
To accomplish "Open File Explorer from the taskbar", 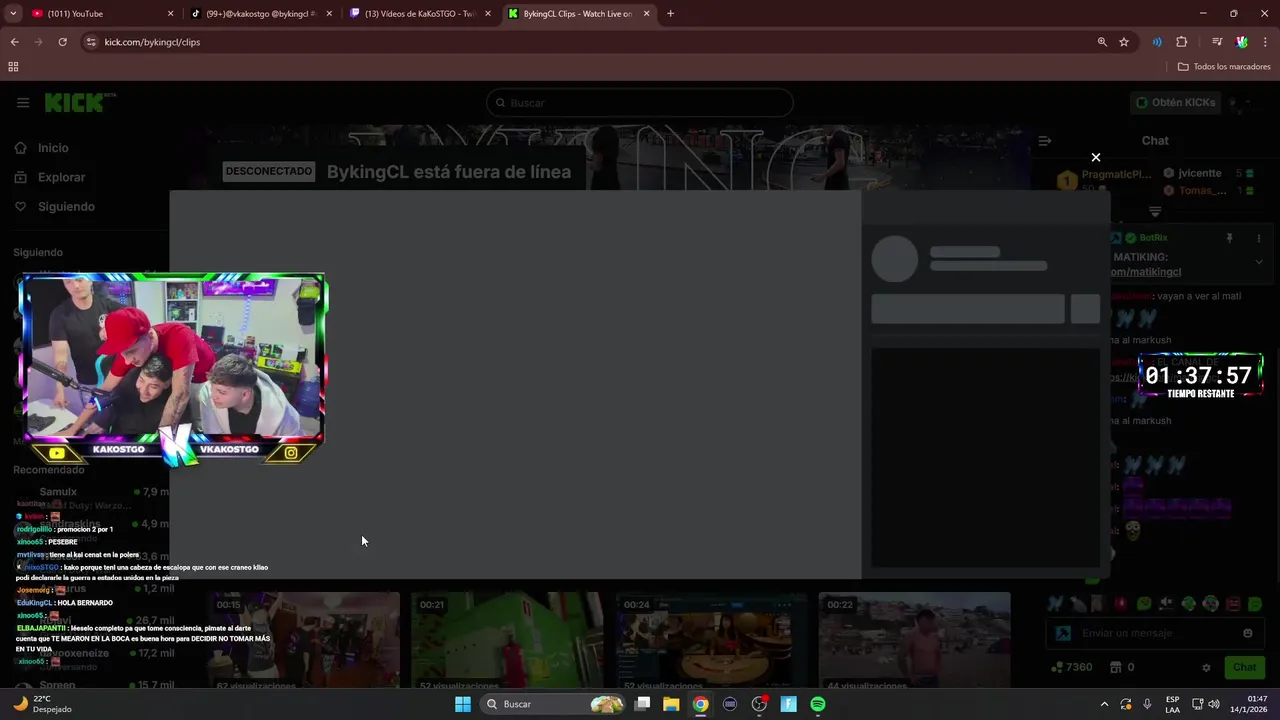I will [671, 704].
